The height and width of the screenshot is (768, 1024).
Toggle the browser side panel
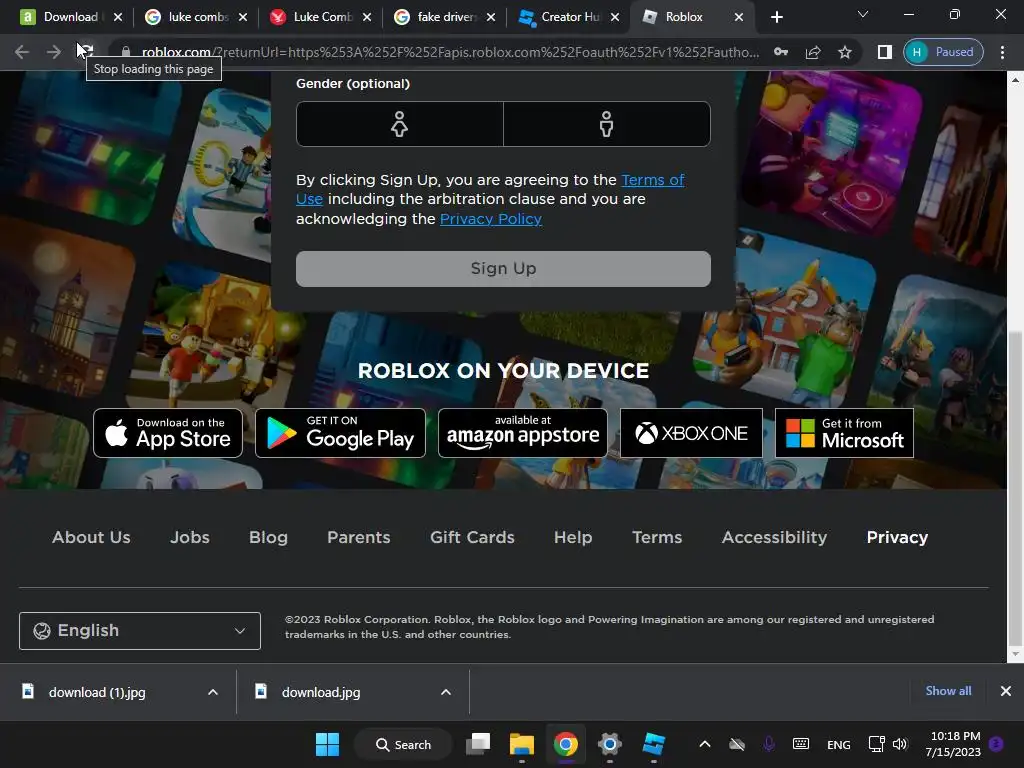[884, 52]
